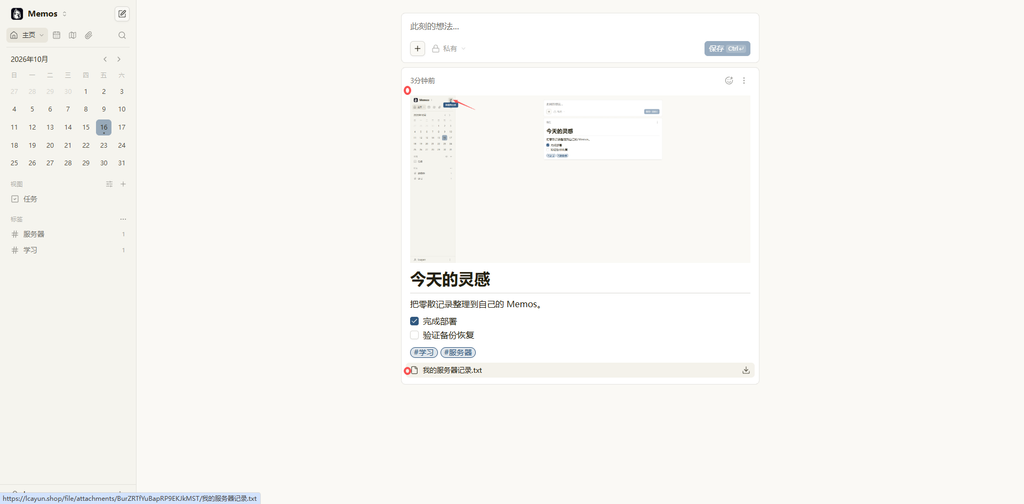Open the tags section more-options dots

click(123, 219)
